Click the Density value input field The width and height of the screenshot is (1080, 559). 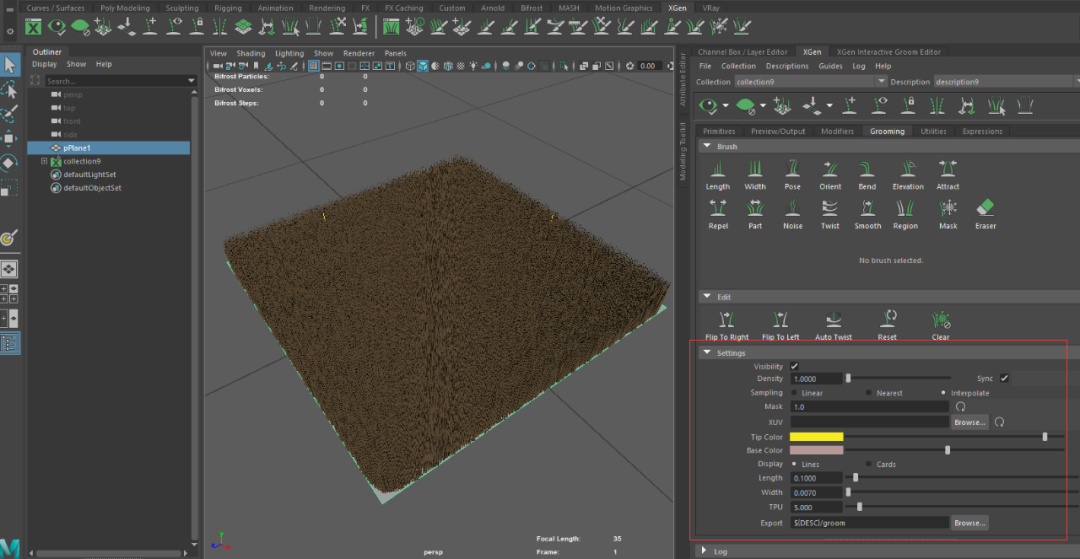(x=816, y=379)
